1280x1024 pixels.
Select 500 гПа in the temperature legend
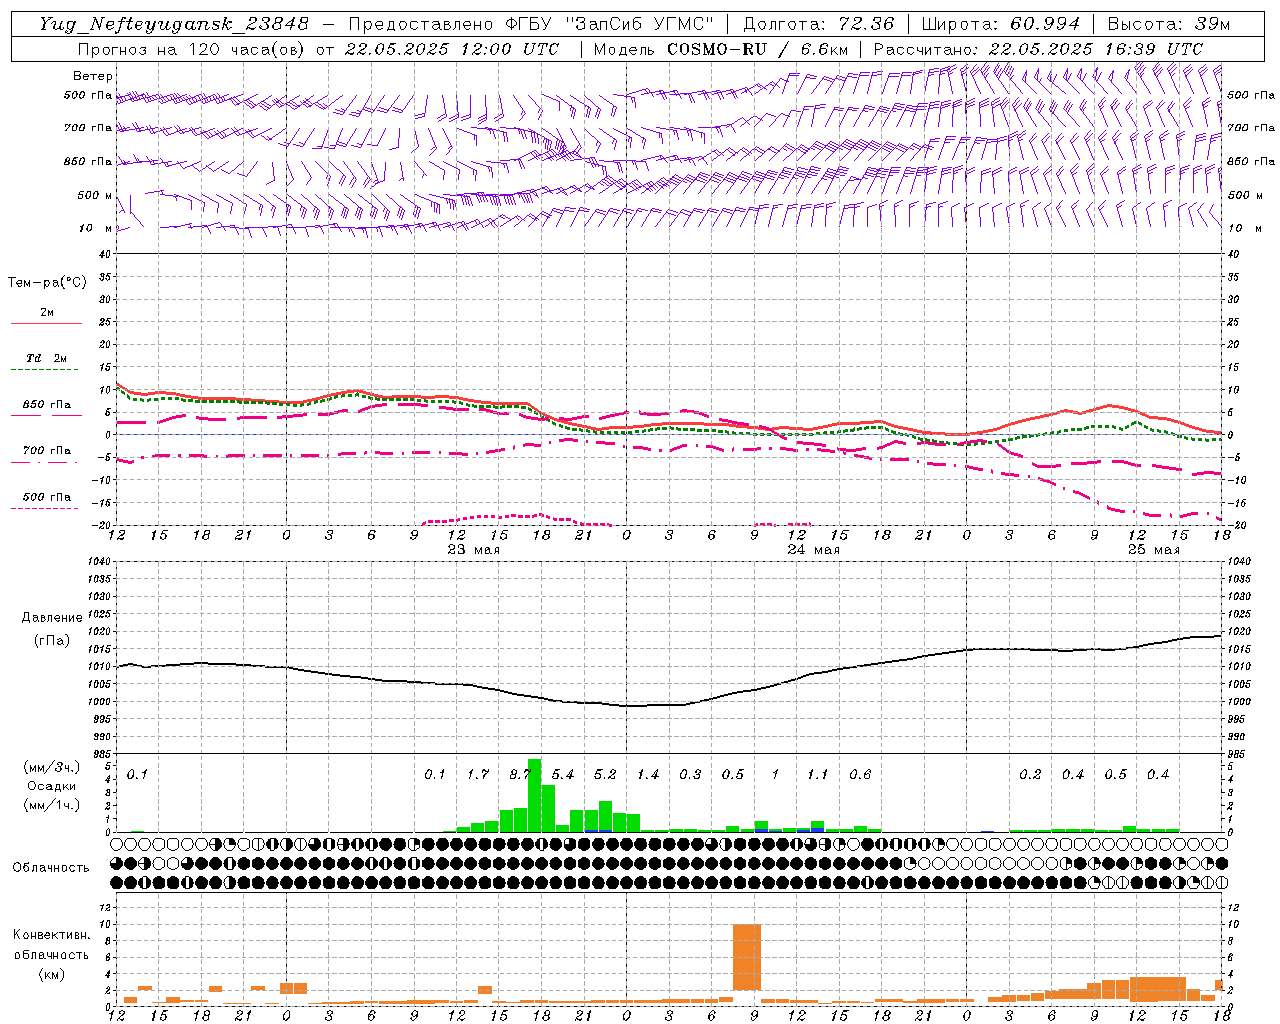point(47,497)
